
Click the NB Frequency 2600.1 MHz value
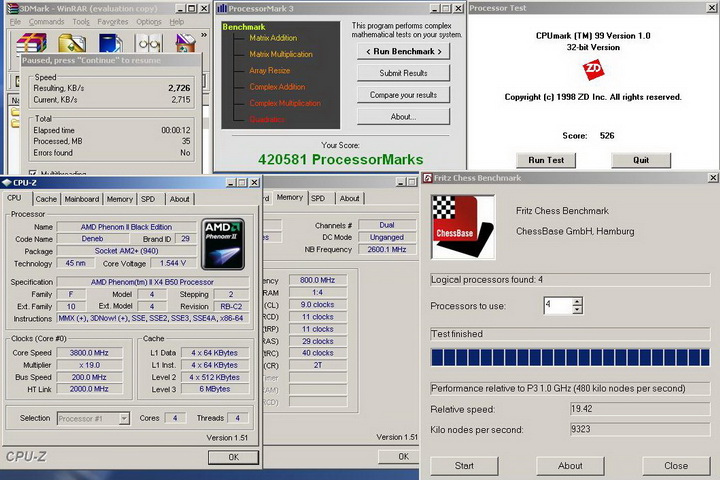387,249
